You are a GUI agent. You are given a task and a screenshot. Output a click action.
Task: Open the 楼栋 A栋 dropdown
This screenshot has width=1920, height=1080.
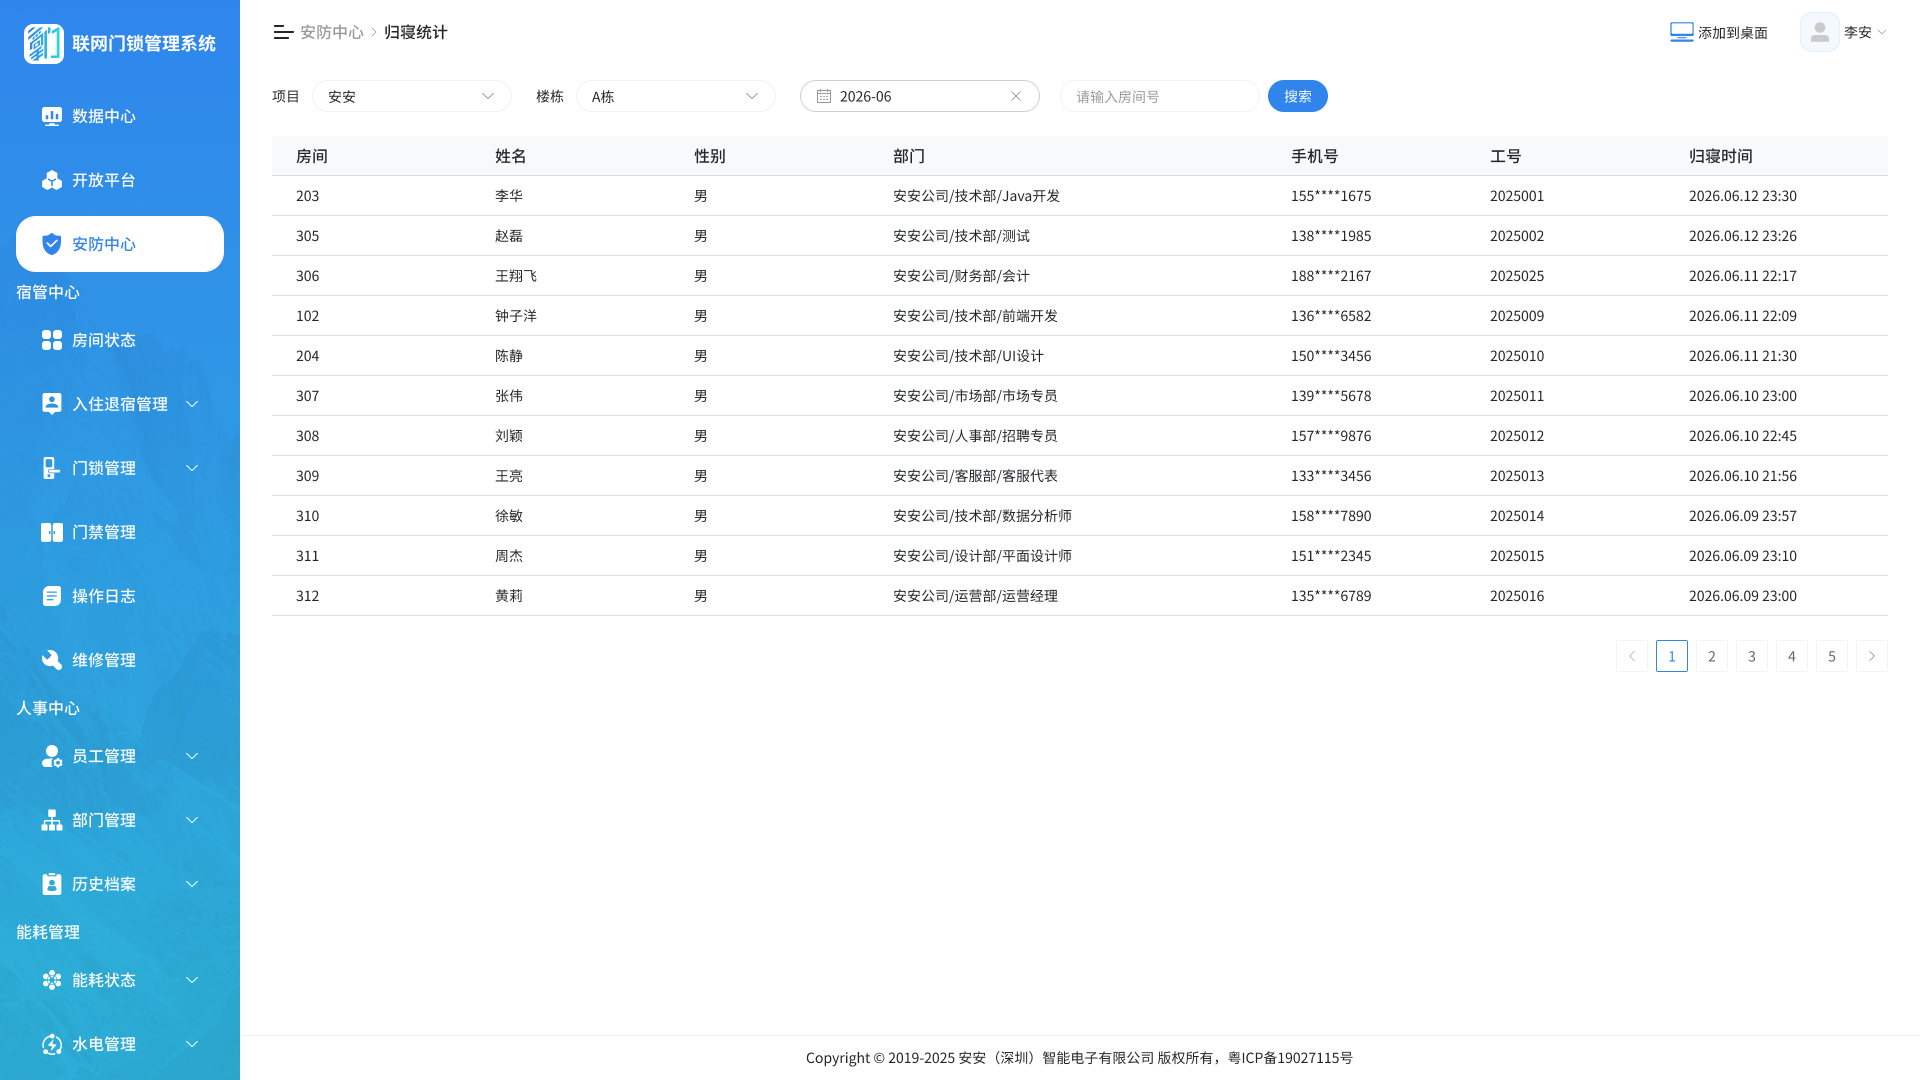tap(676, 96)
